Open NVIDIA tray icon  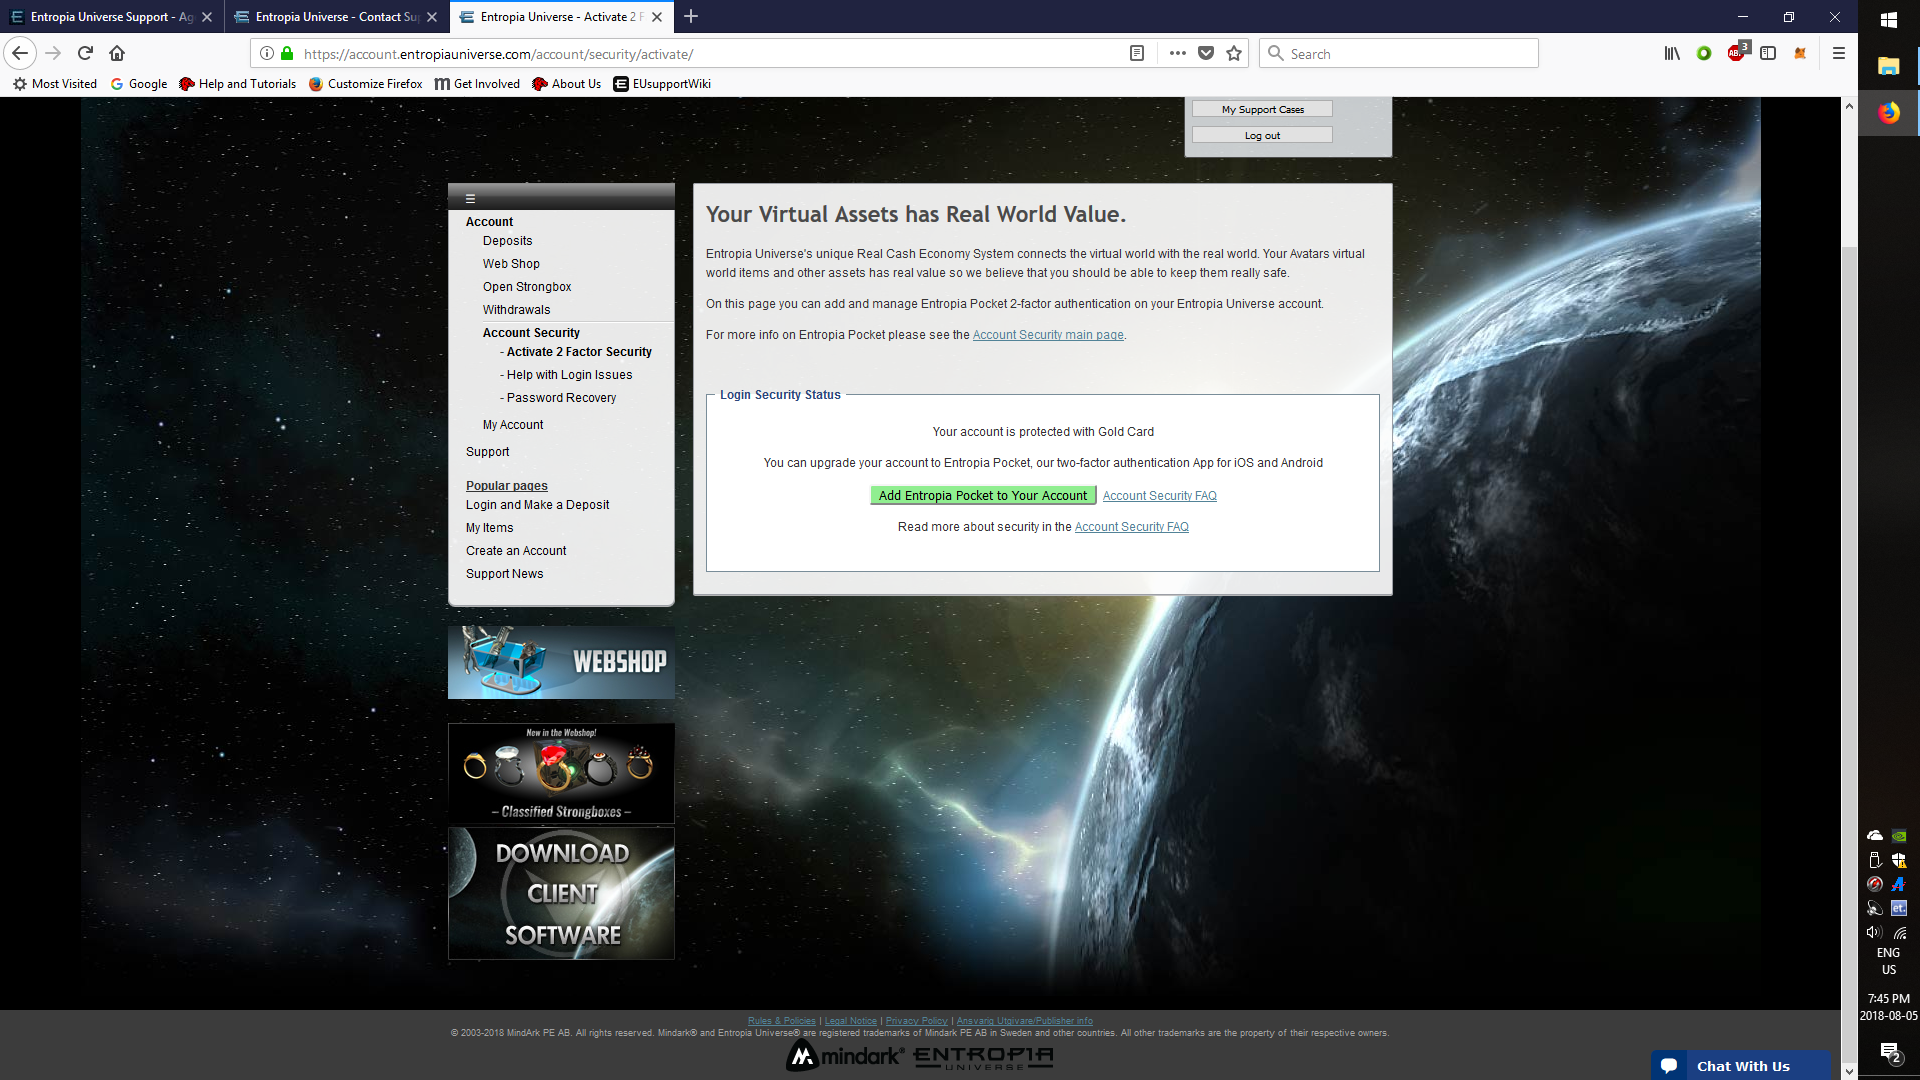1899,836
